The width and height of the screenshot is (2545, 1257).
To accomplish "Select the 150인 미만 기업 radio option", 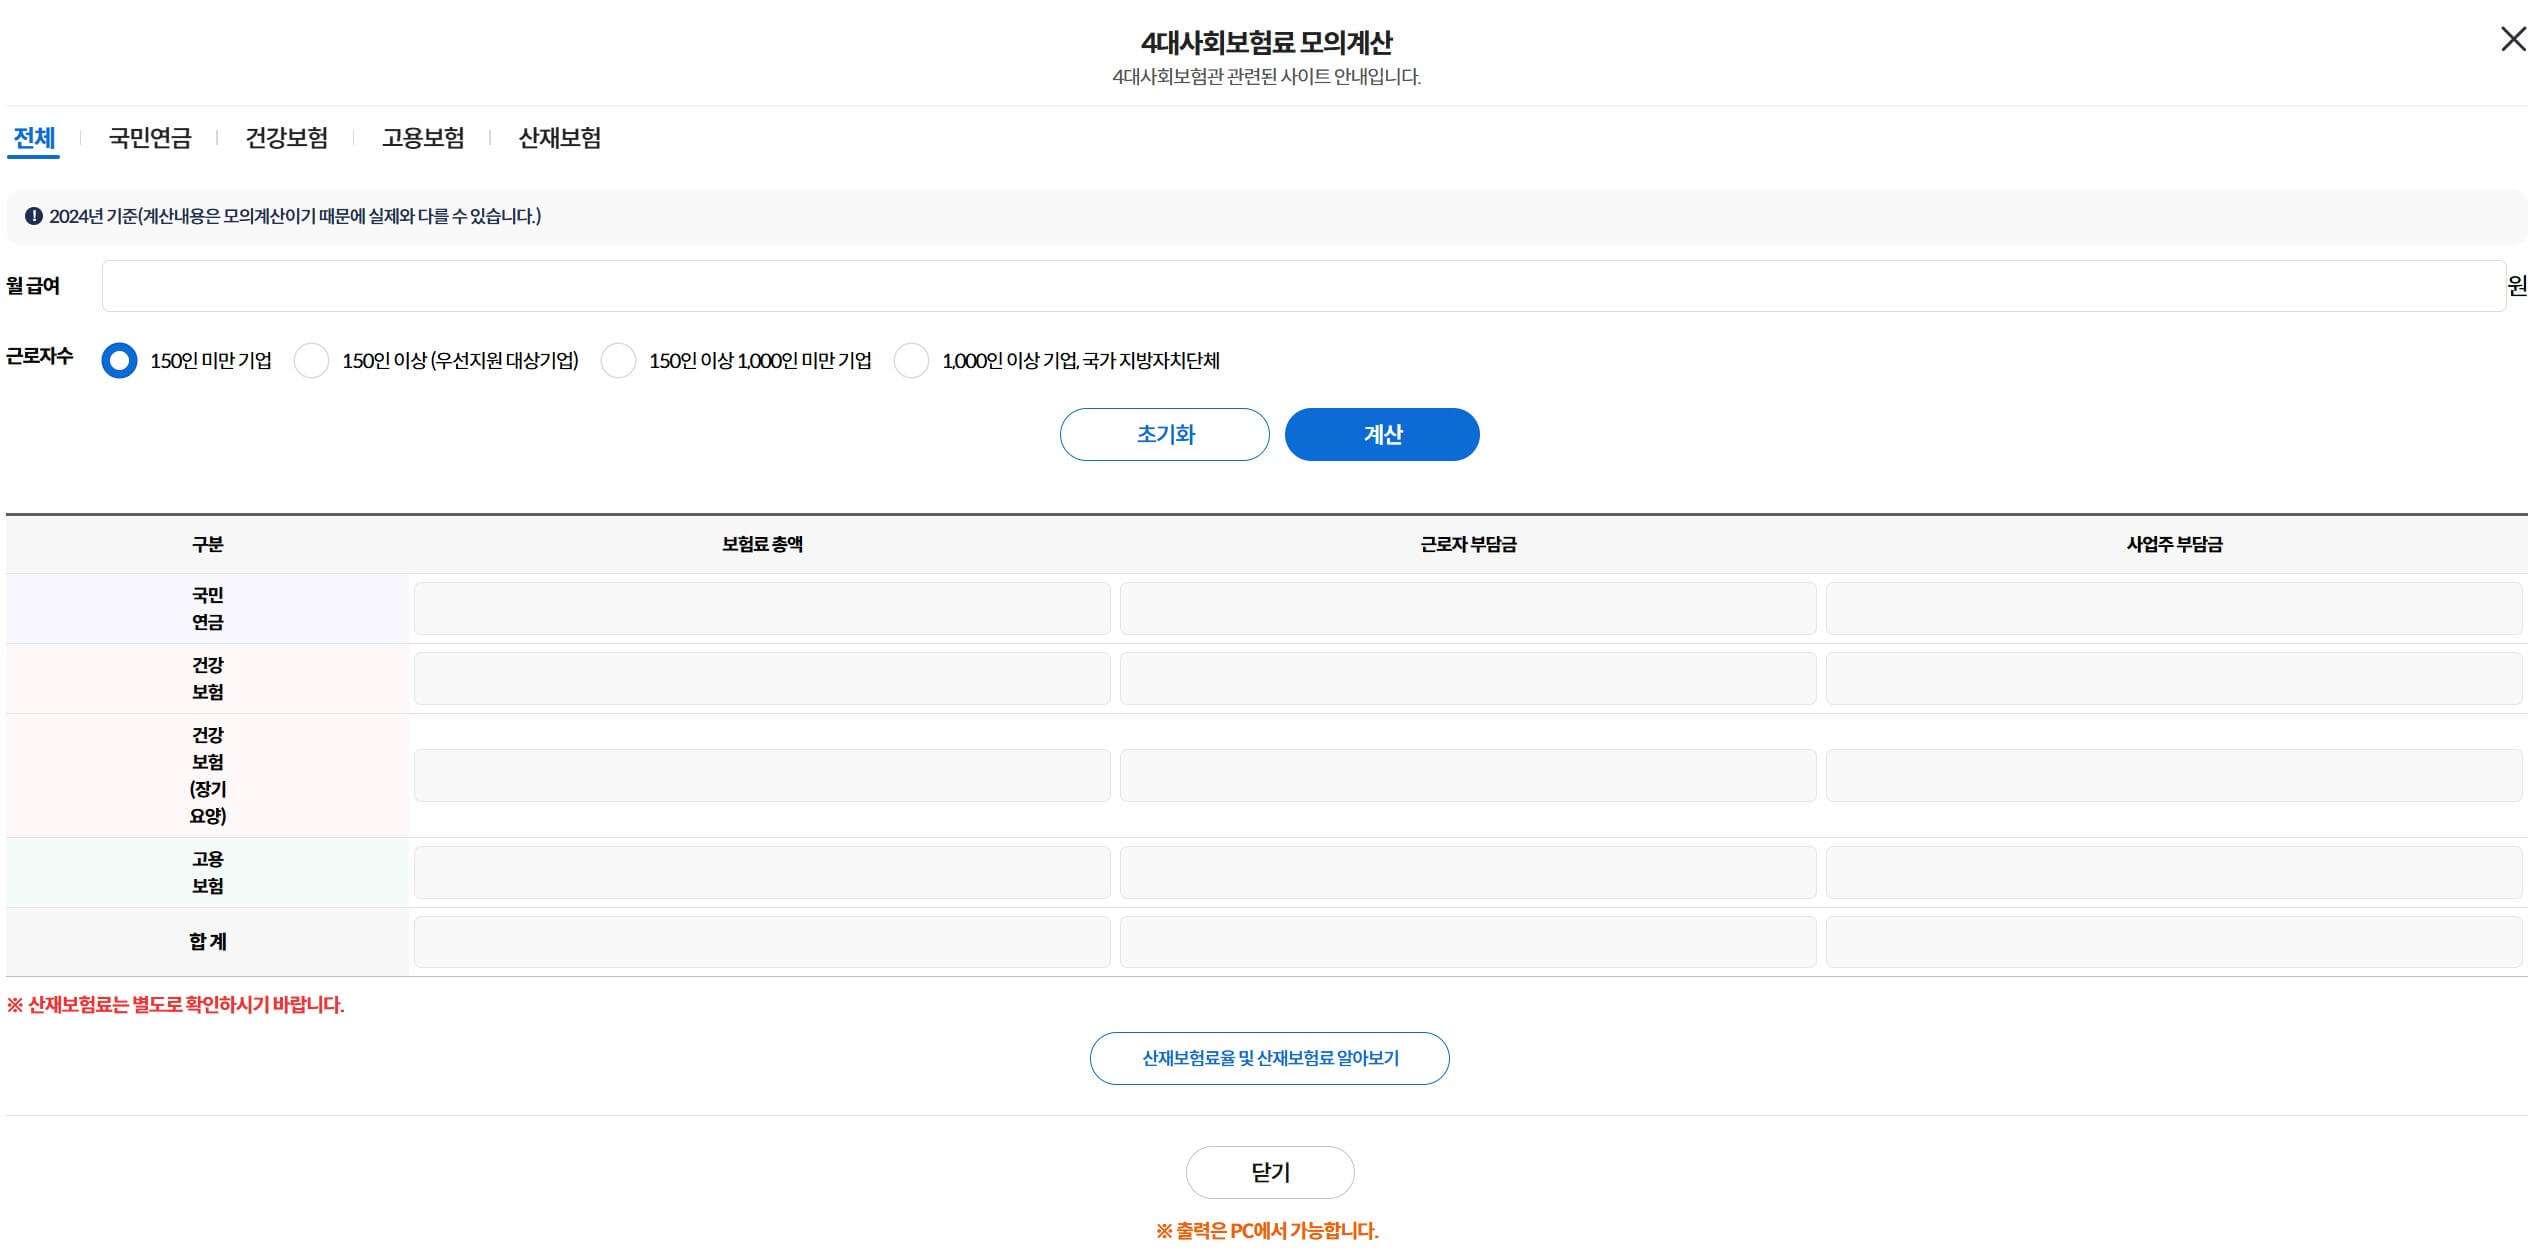I will click(x=119, y=360).
